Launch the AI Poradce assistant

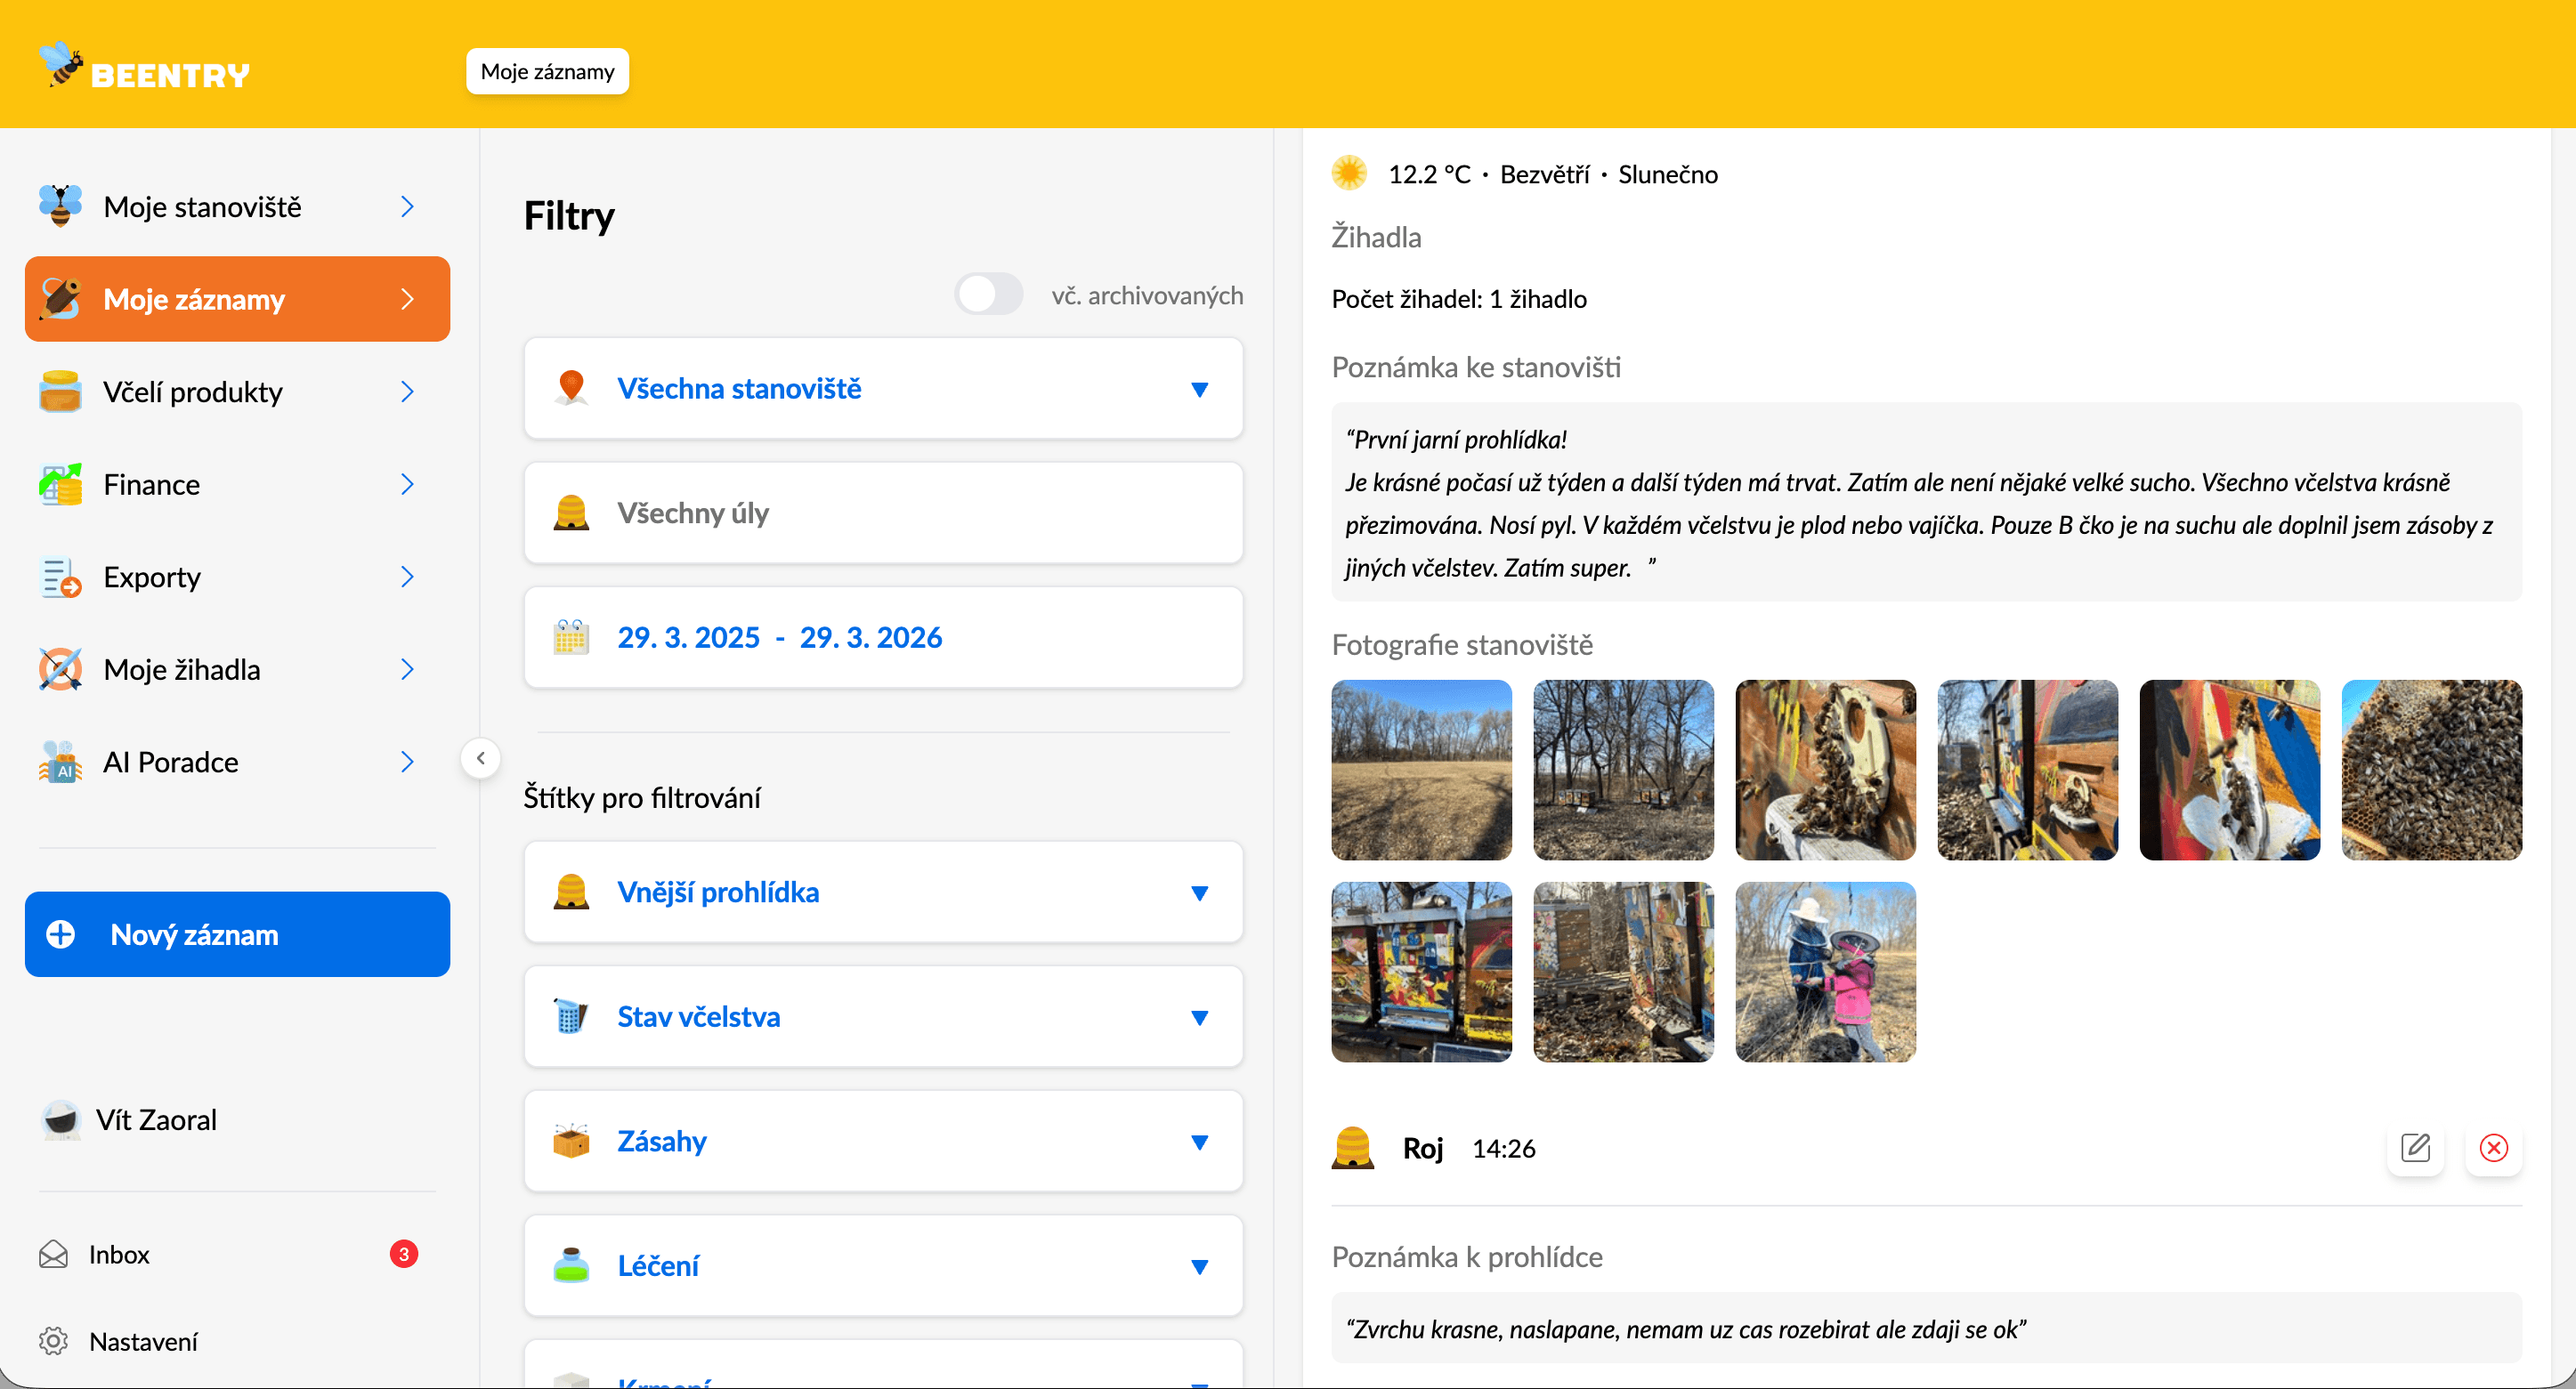pyautogui.click(x=170, y=761)
